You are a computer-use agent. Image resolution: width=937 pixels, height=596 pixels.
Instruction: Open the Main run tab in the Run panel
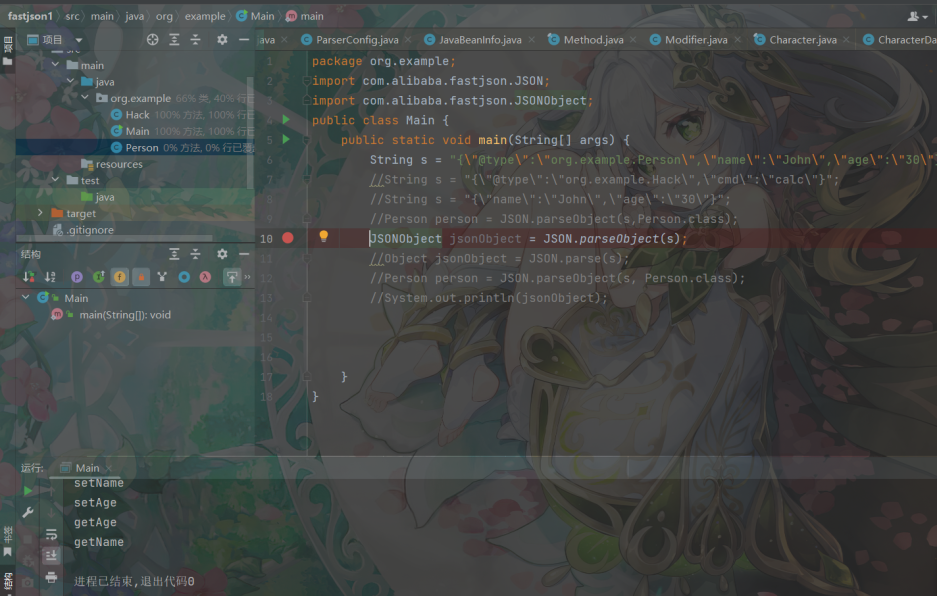(87, 468)
